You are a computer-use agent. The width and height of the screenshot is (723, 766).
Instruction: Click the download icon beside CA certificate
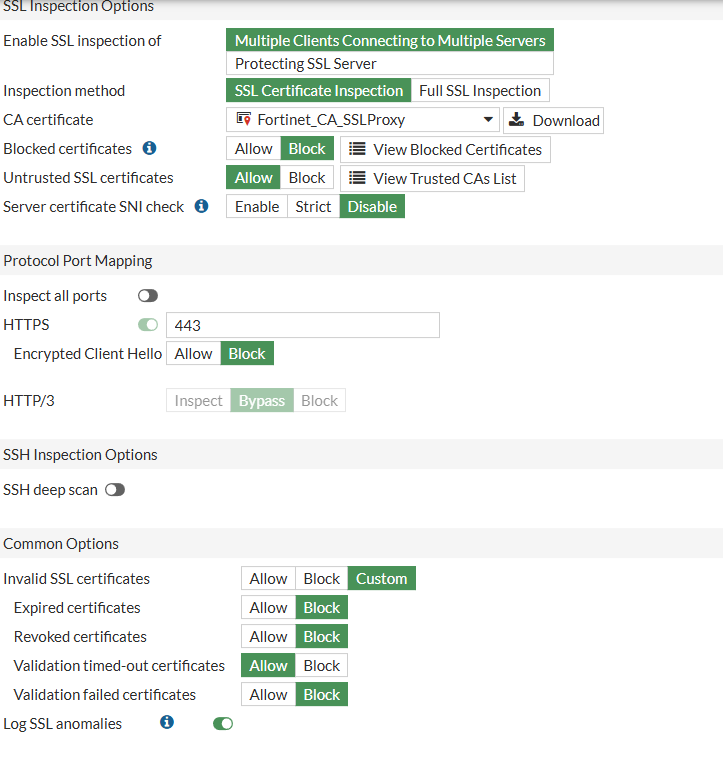click(516, 120)
